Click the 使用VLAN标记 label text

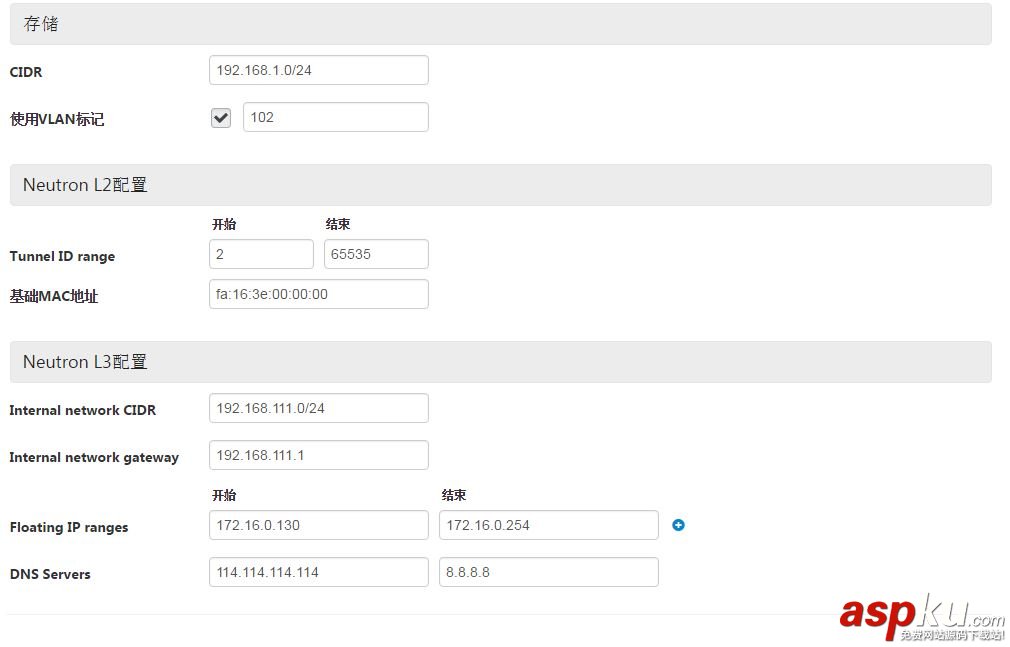click(57, 119)
